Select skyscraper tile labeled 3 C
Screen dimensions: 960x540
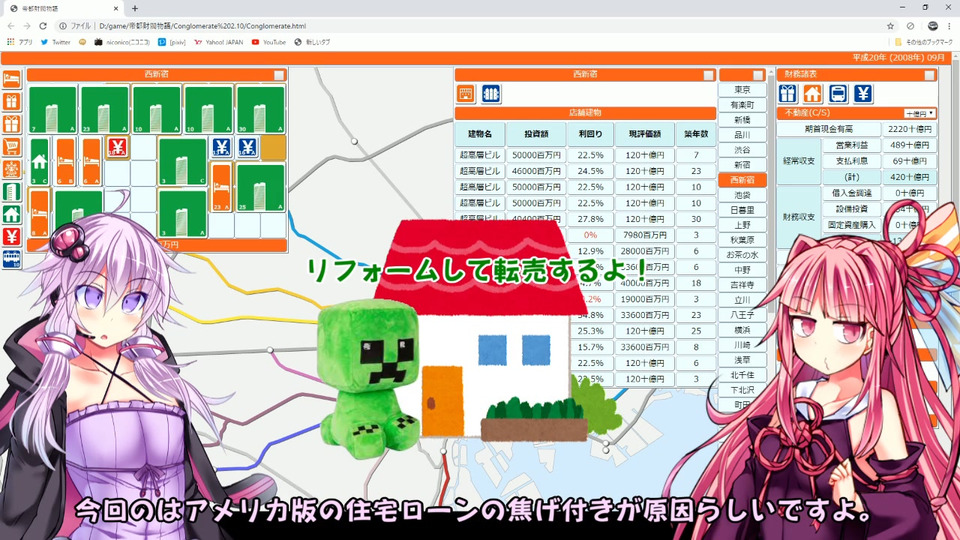tap(182, 162)
